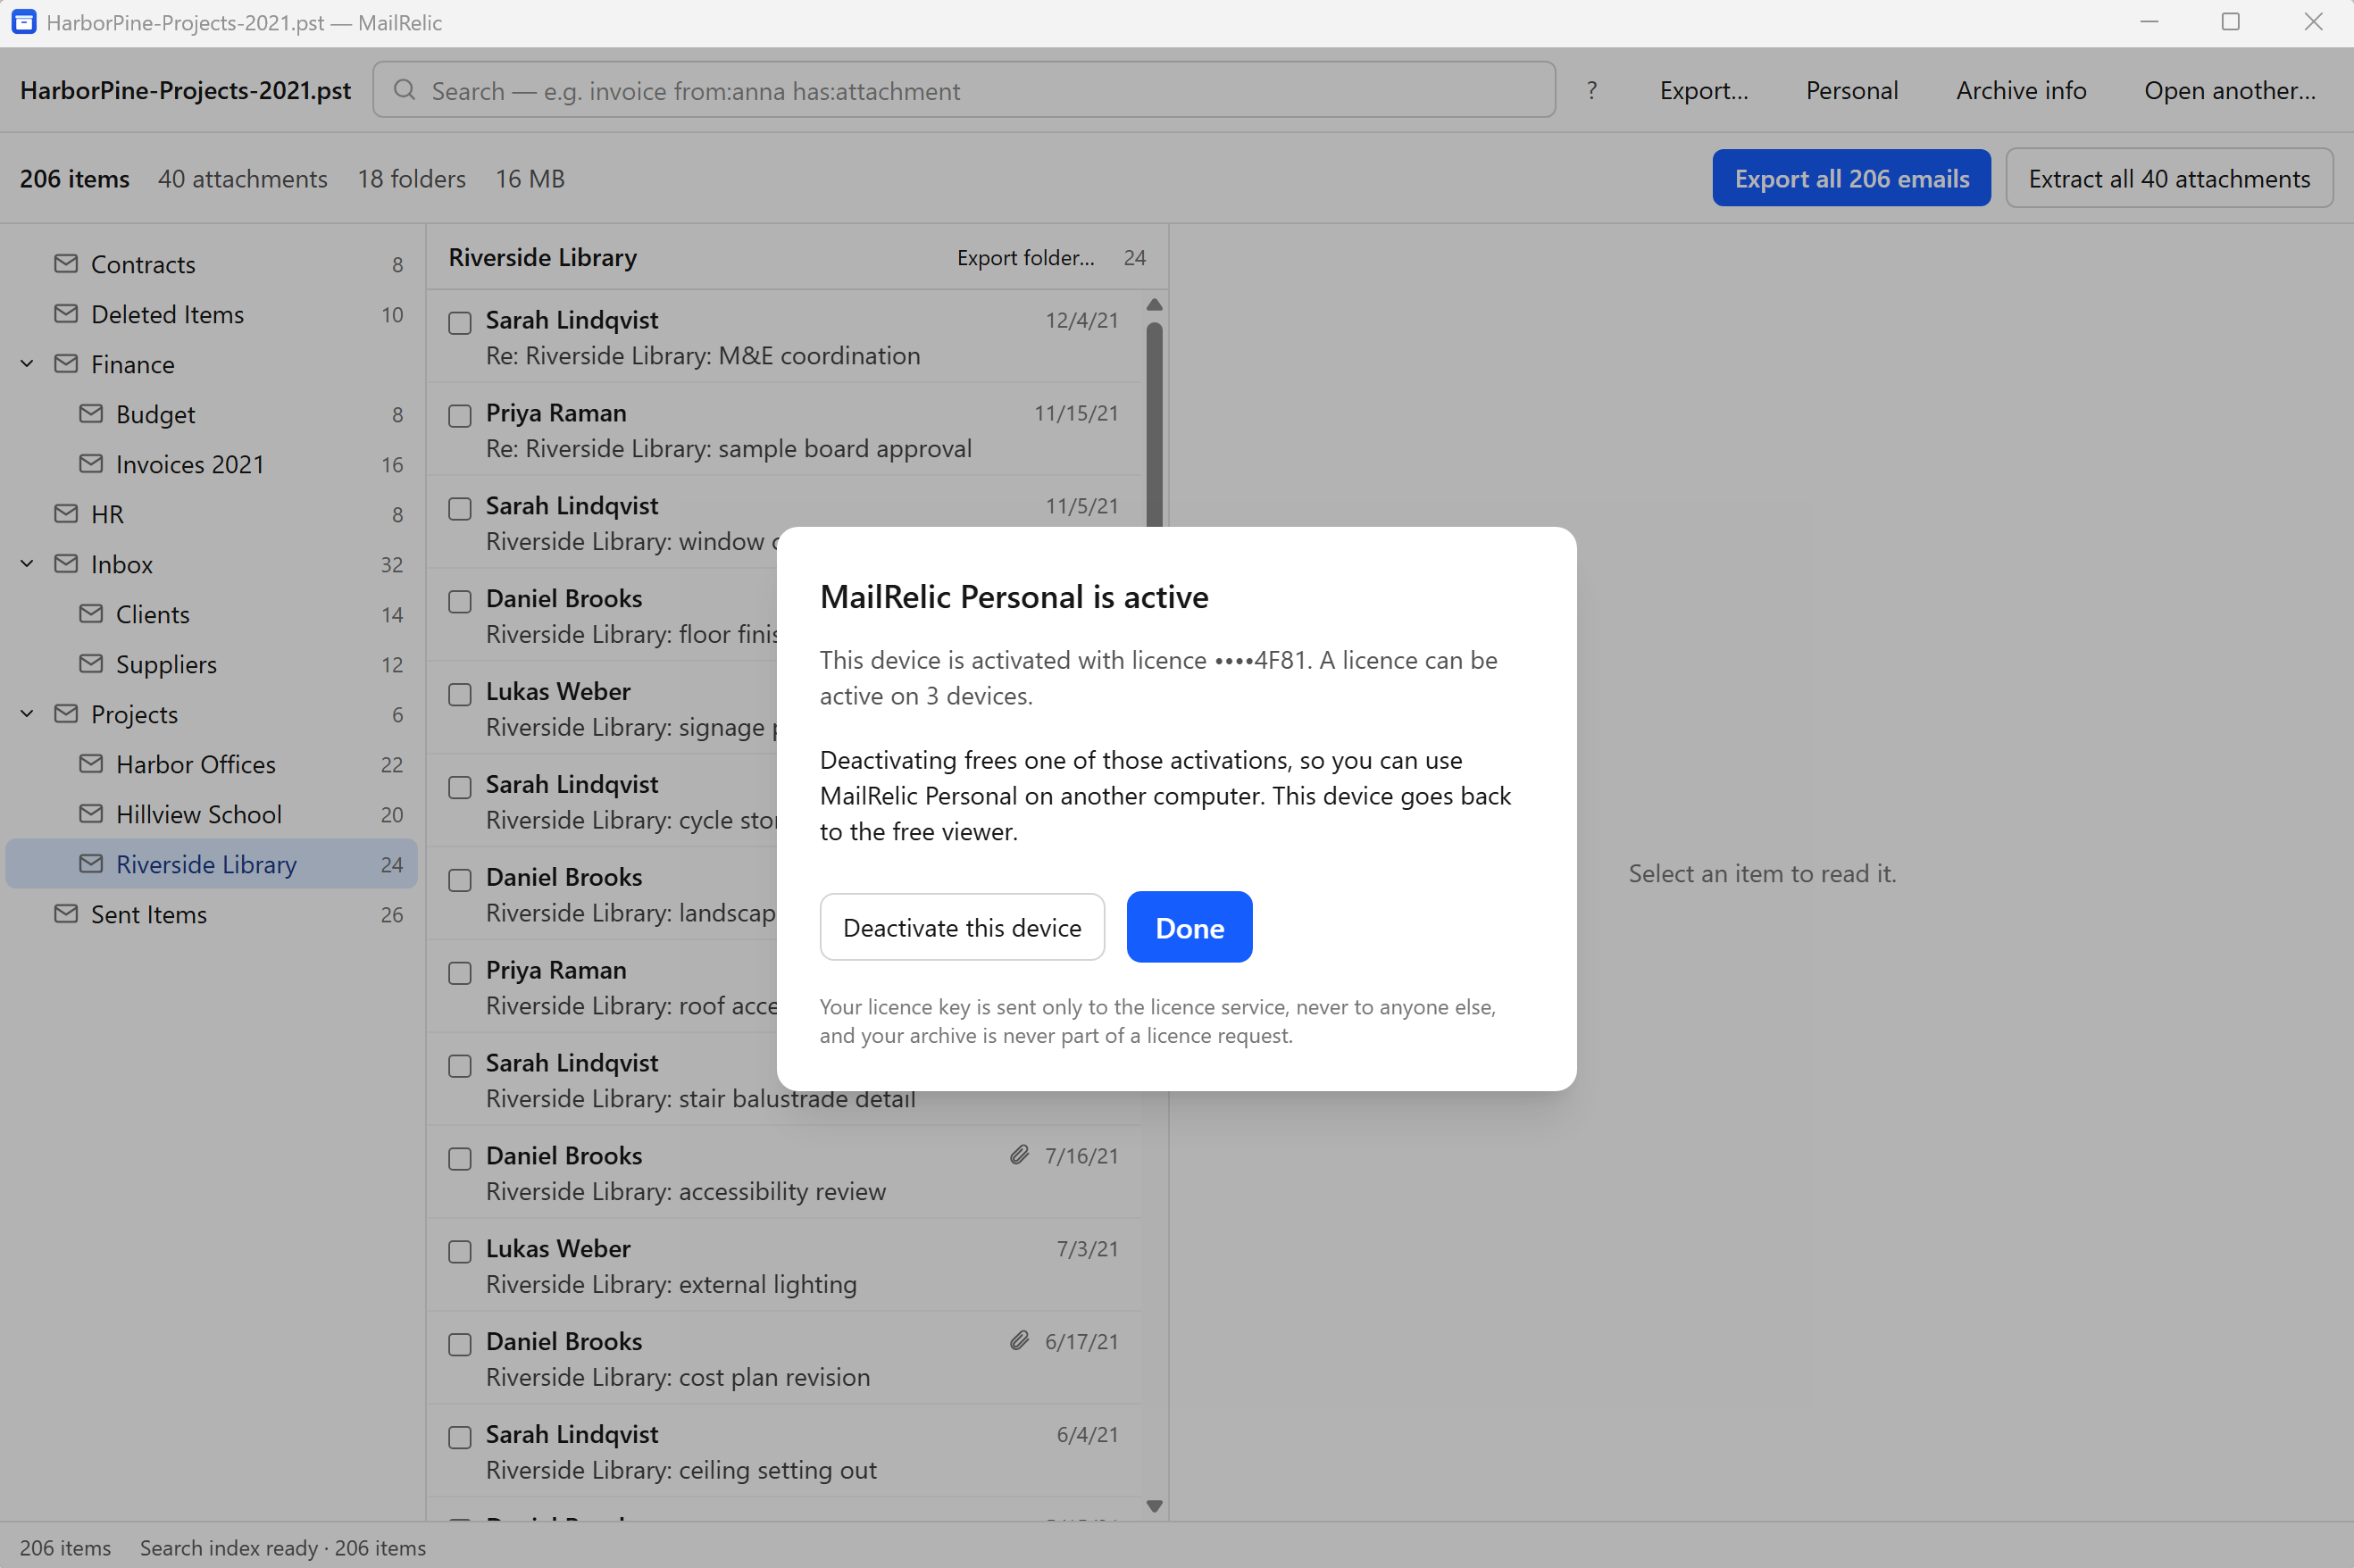Select the Sent Items folder
This screenshot has height=1568, width=2354.
point(212,914)
